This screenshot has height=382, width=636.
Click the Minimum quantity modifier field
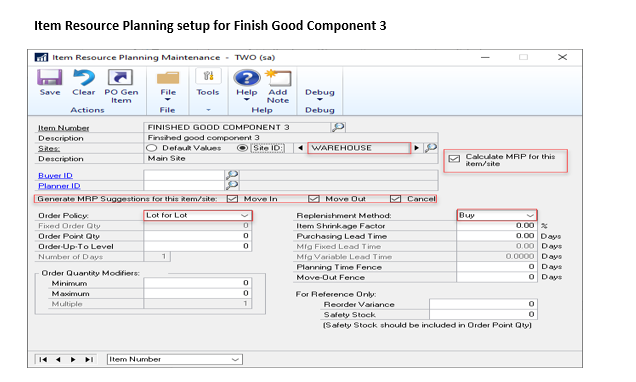198,283
